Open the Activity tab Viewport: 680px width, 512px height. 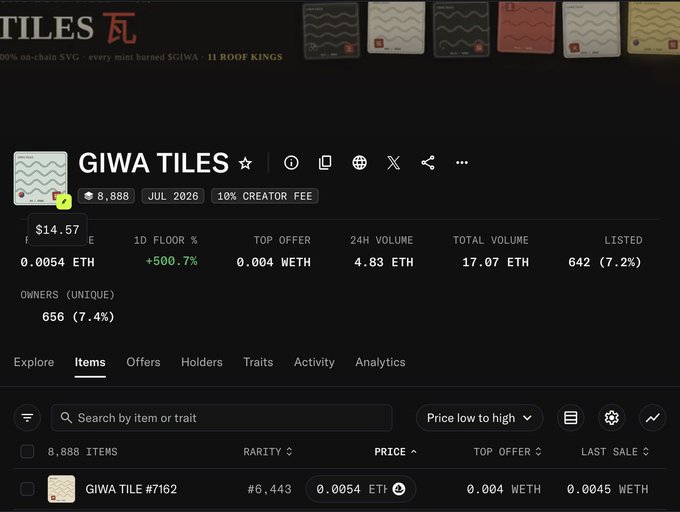pos(314,362)
